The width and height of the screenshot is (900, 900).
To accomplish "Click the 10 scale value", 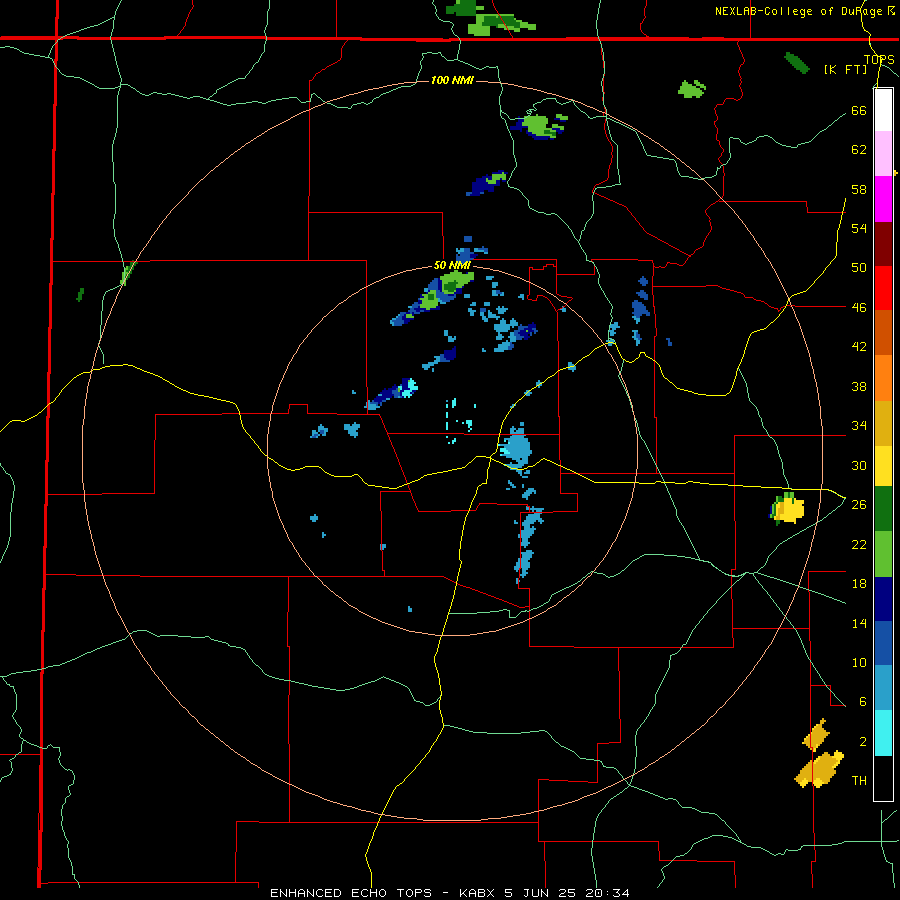I will 859,662.
